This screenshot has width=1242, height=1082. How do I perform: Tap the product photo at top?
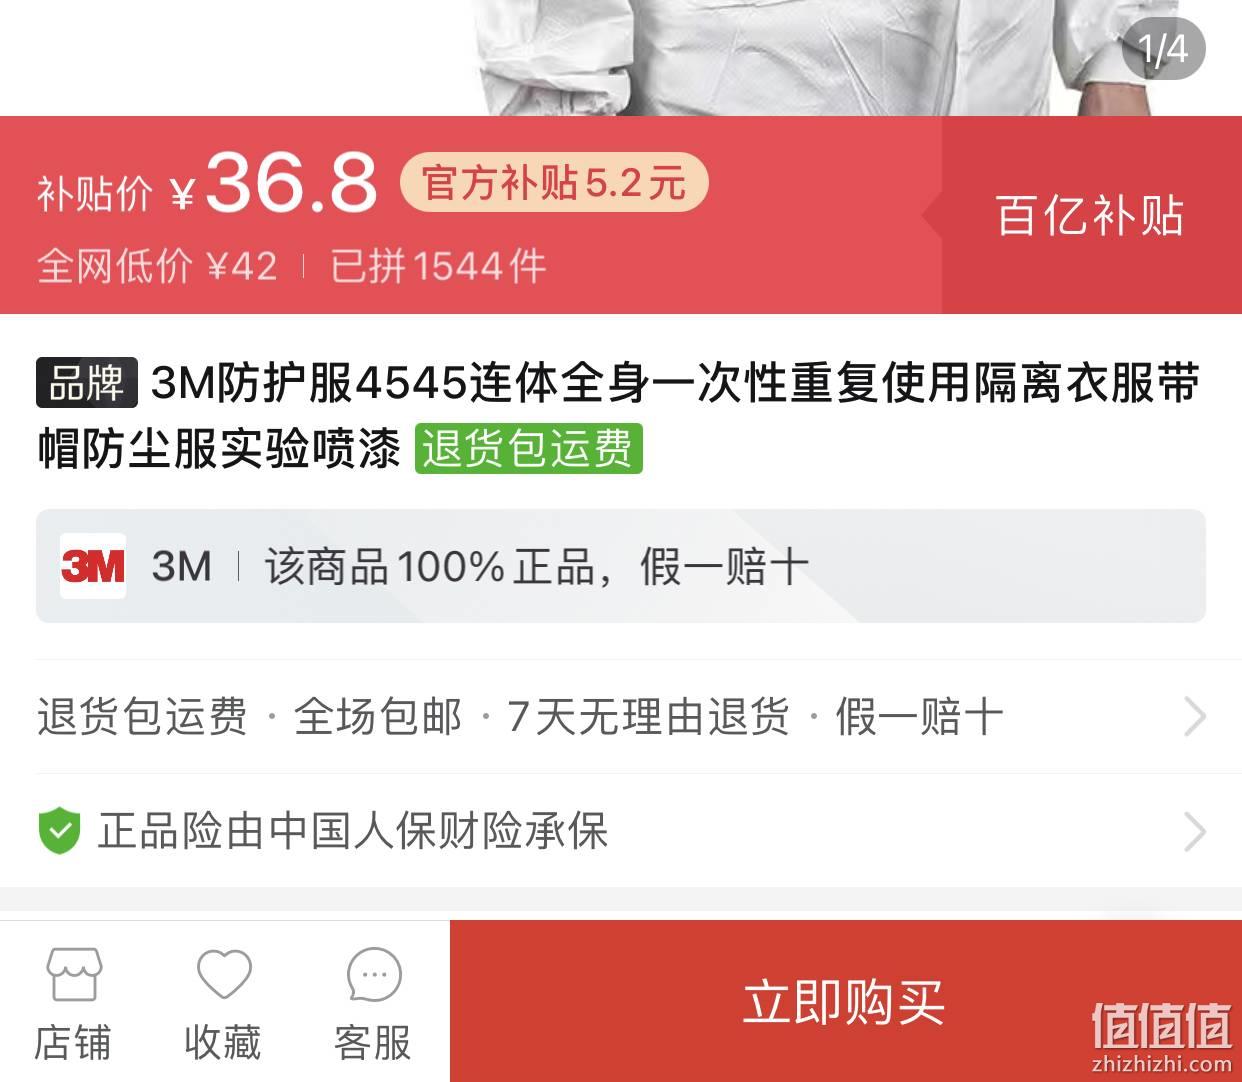coord(621,57)
